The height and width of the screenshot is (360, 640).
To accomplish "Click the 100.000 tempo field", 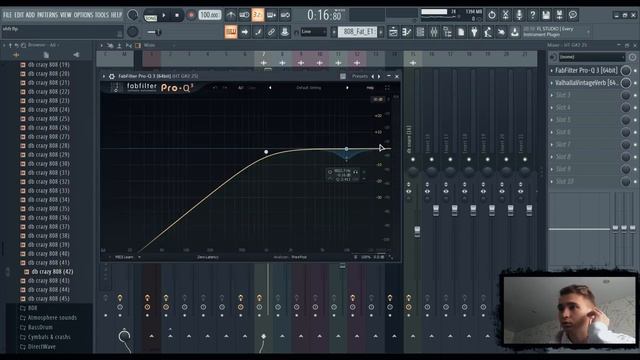I will click(x=210, y=15).
